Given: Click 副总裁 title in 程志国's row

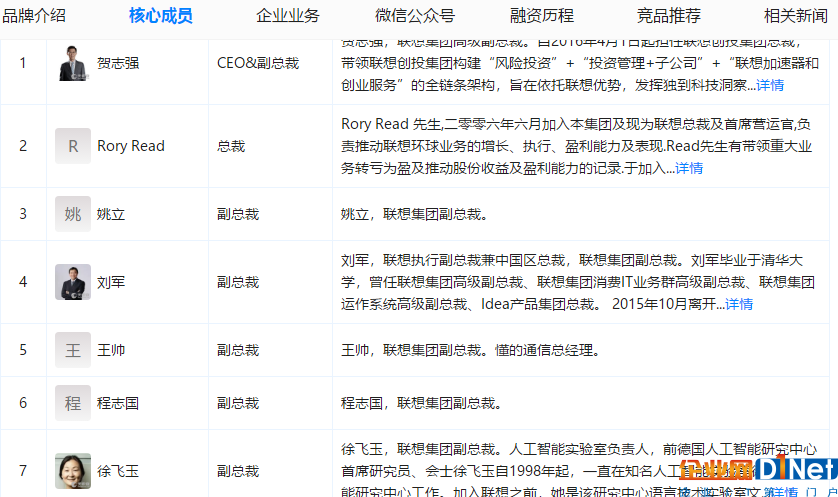Looking at the screenshot, I should click(x=238, y=403).
